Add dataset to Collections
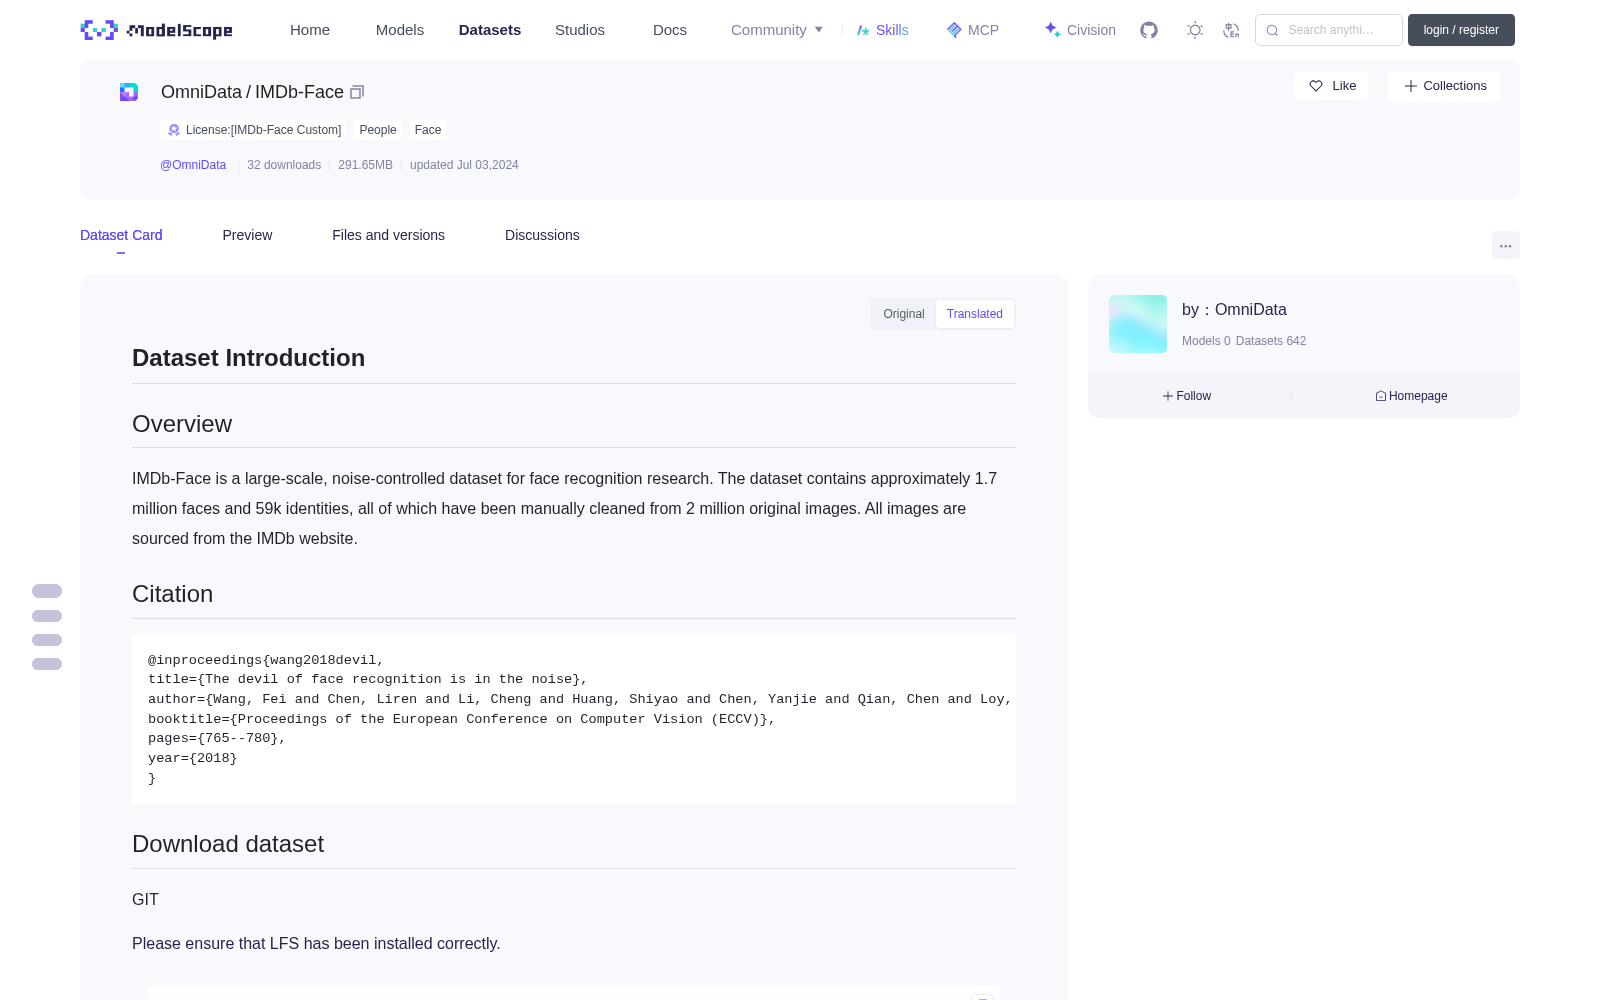This screenshot has width=1600, height=1000. (x=1444, y=86)
